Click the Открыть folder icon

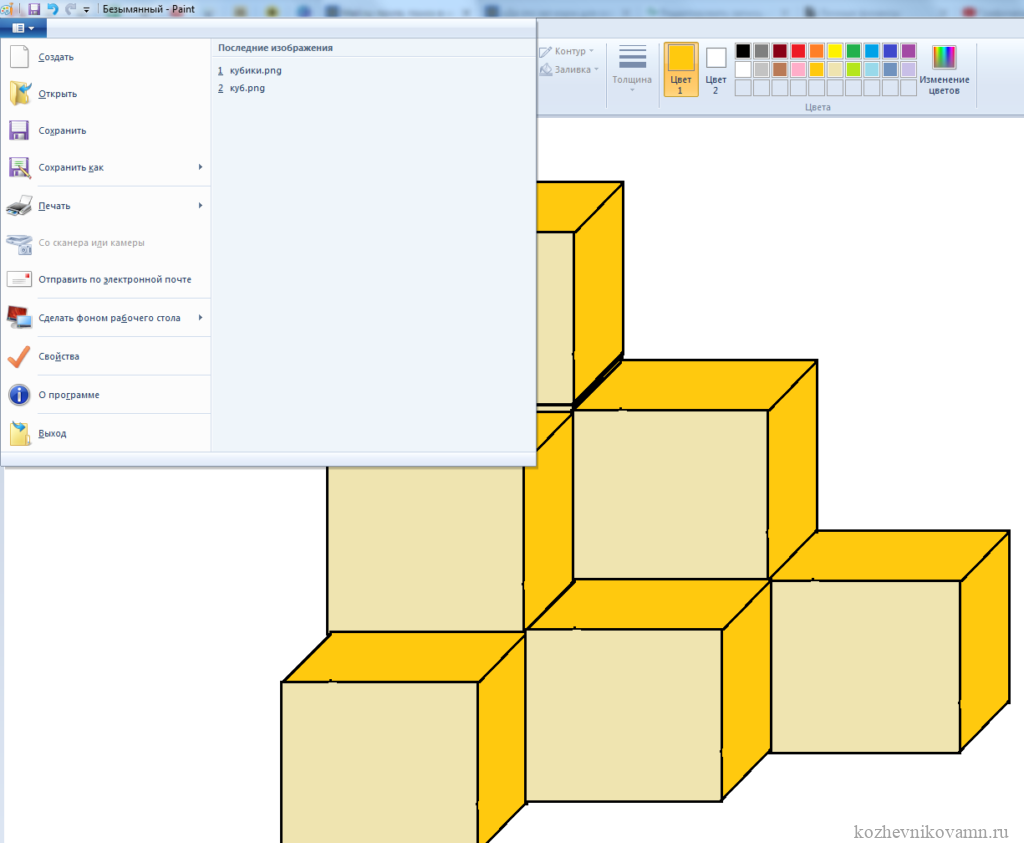(19, 94)
